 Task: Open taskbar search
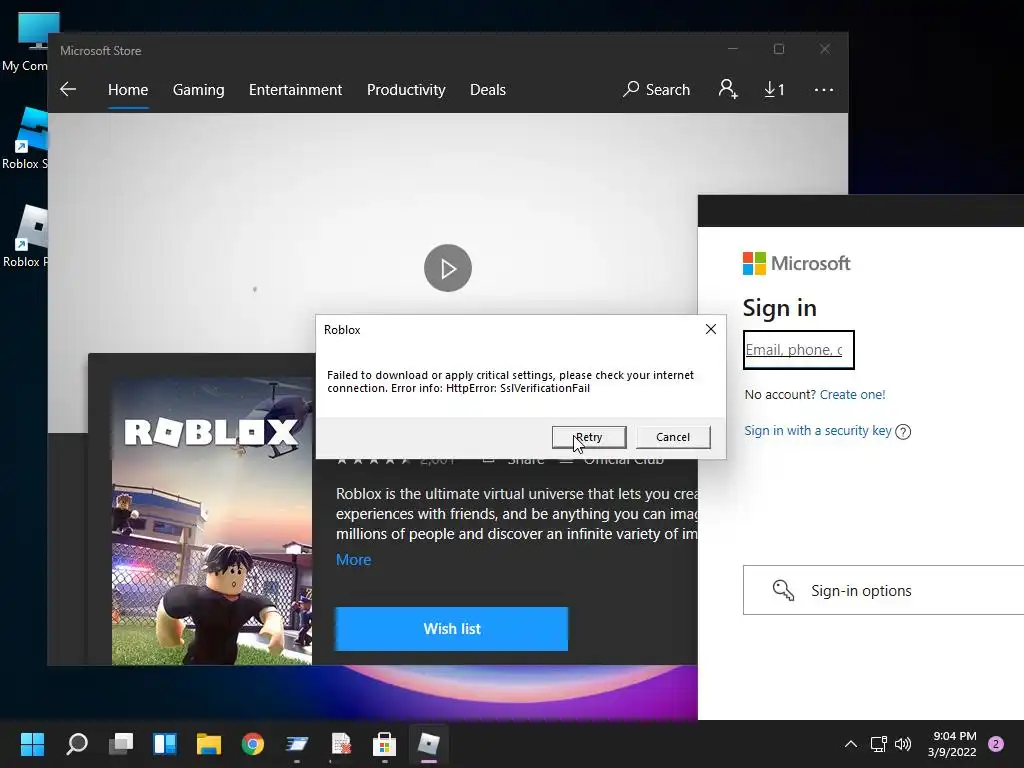pyautogui.click(x=77, y=743)
